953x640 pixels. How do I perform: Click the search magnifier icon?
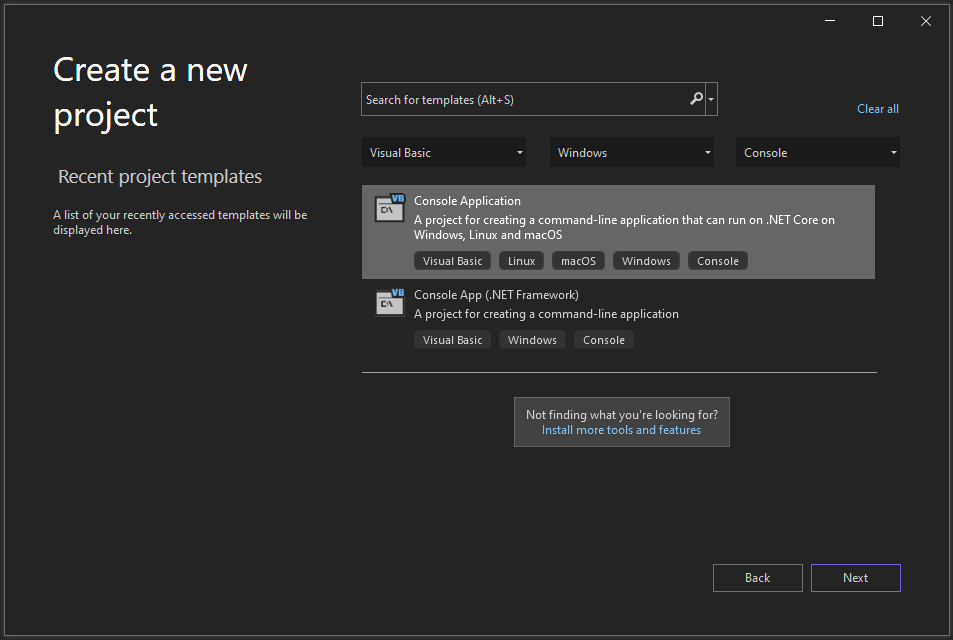pos(697,98)
